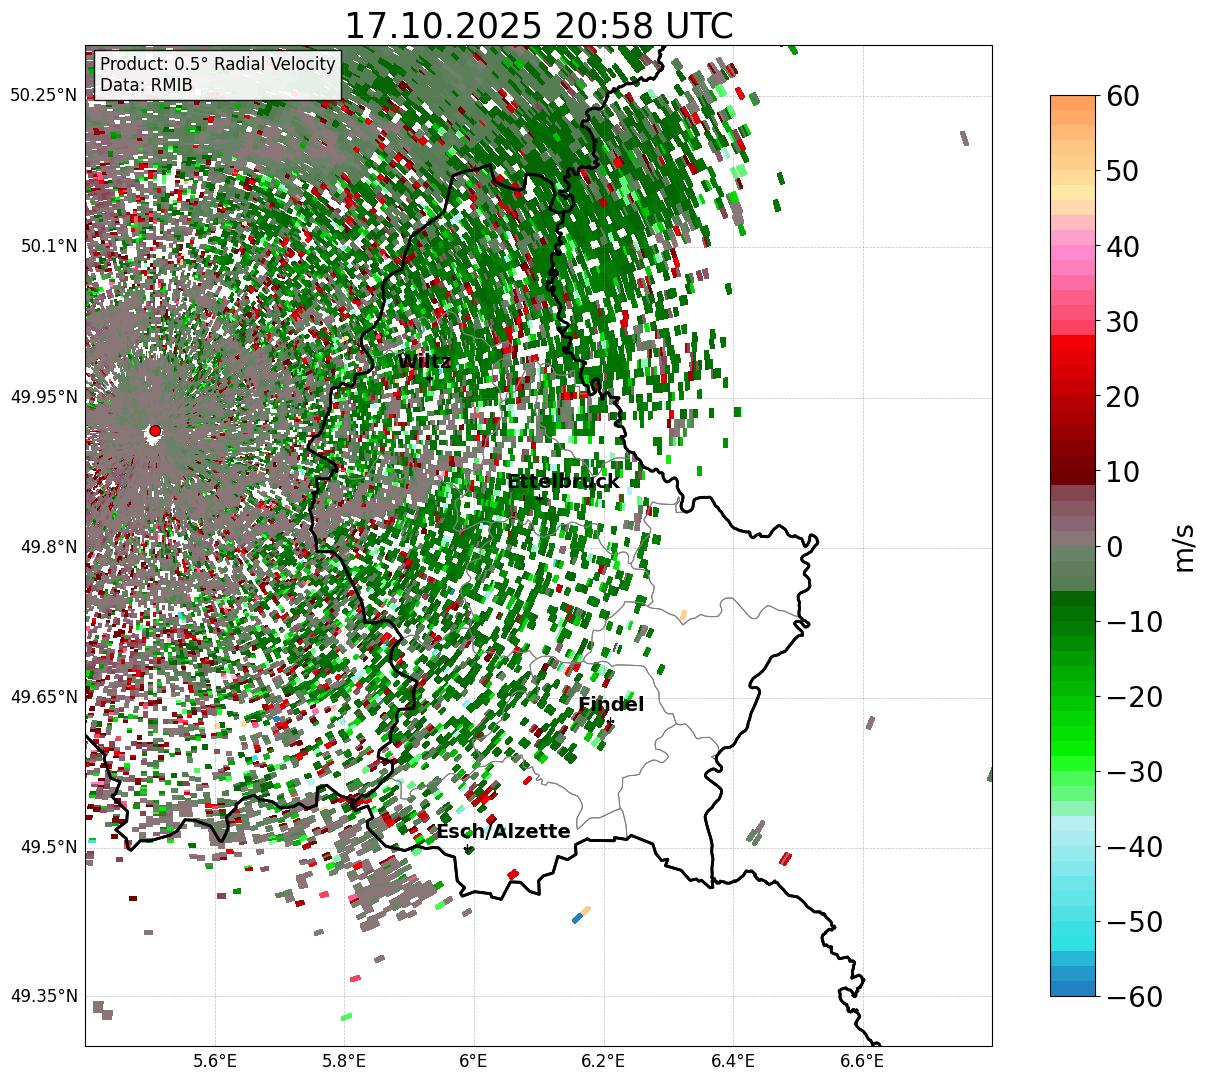
Task: Click the colorbar value −10
Action: pyautogui.click(x=1134, y=622)
